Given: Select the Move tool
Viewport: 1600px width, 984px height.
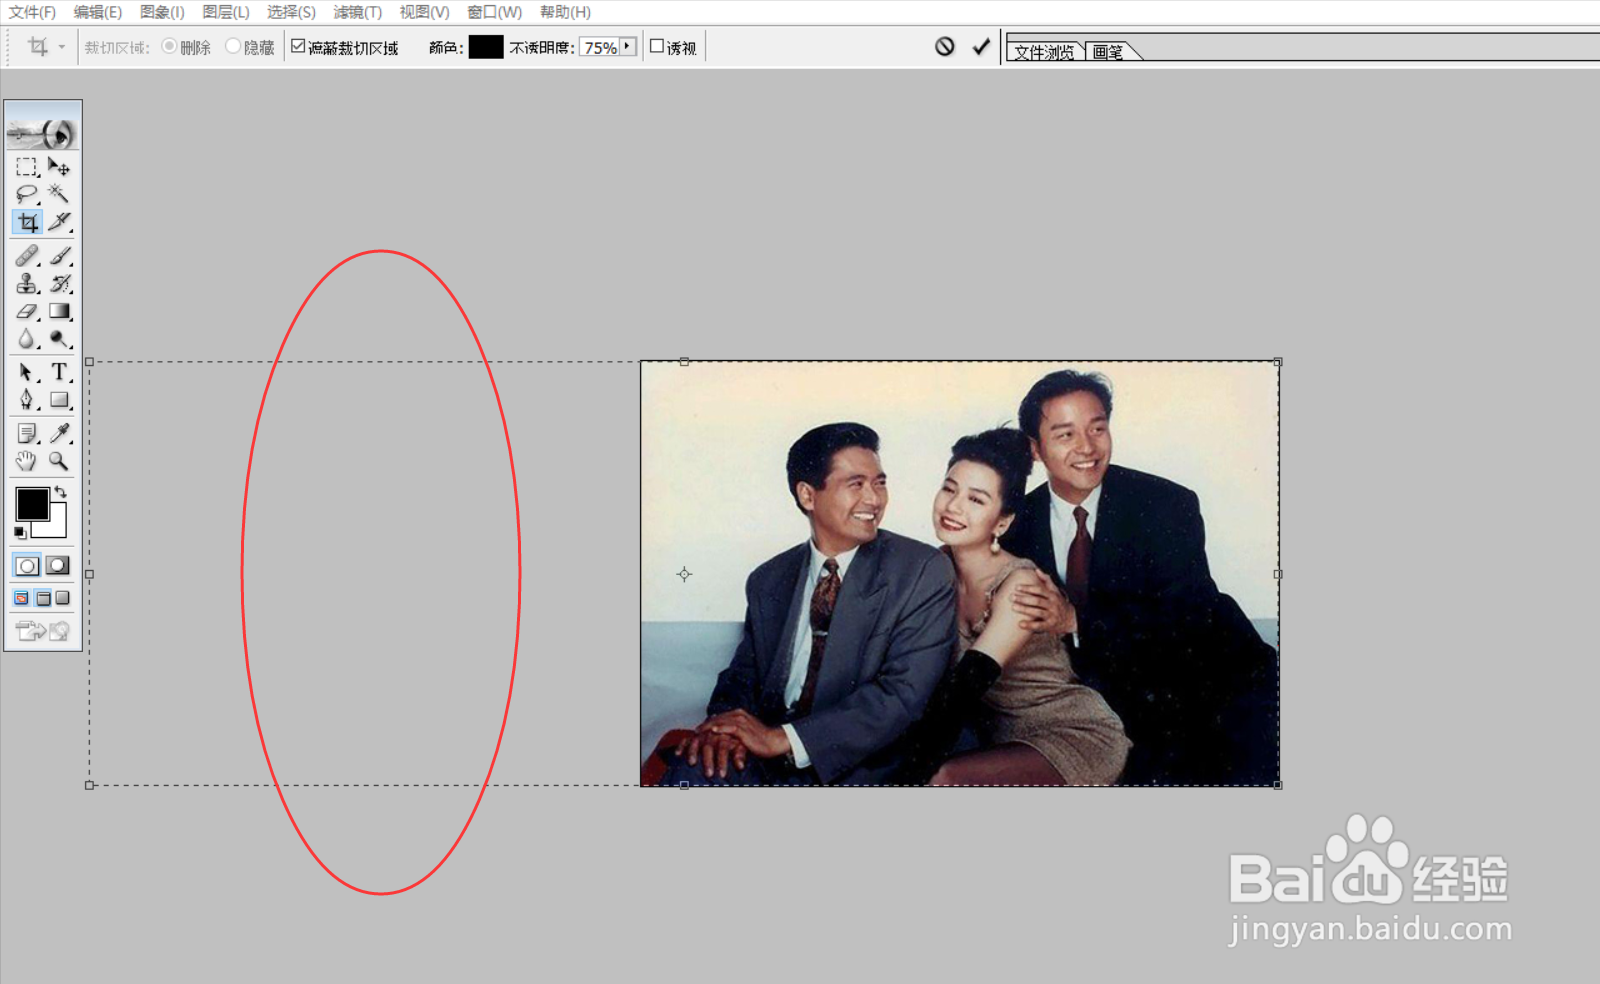Looking at the screenshot, I should pyautogui.click(x=59, y=167).
